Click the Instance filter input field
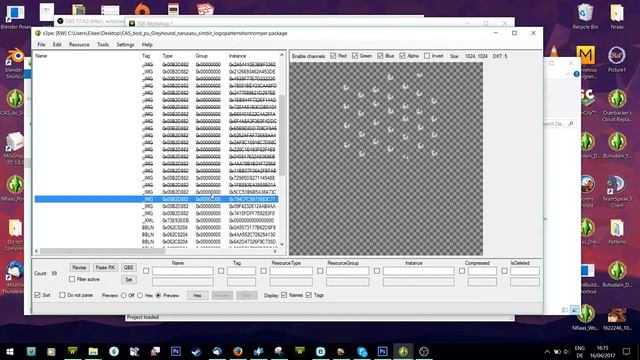 click(x=418, y=271)
